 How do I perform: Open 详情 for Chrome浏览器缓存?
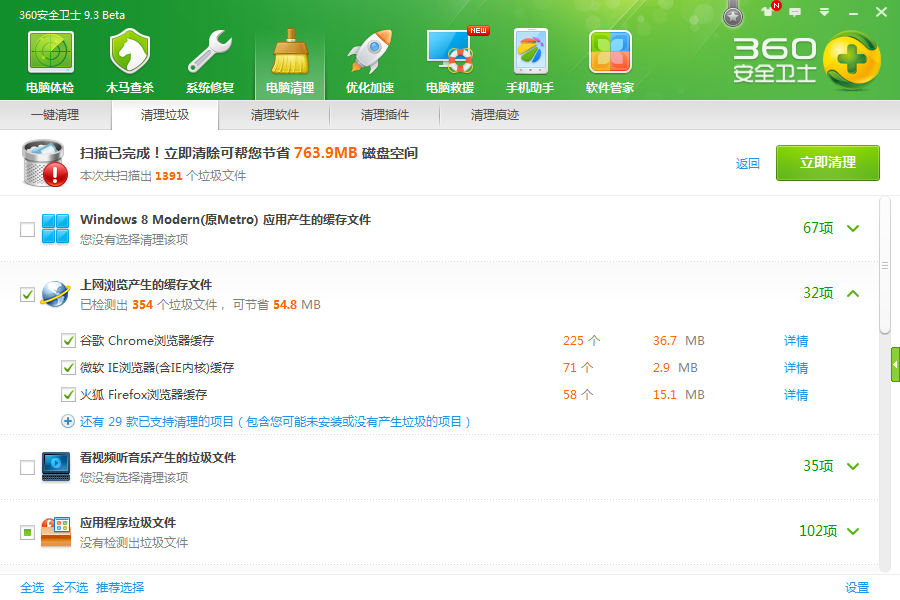pos(796,341)
